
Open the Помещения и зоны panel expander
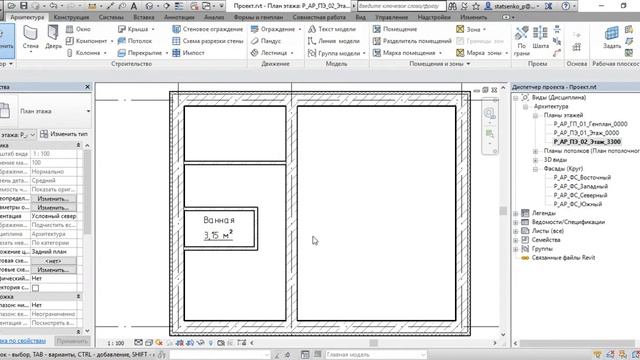click(x=468, y=64)
